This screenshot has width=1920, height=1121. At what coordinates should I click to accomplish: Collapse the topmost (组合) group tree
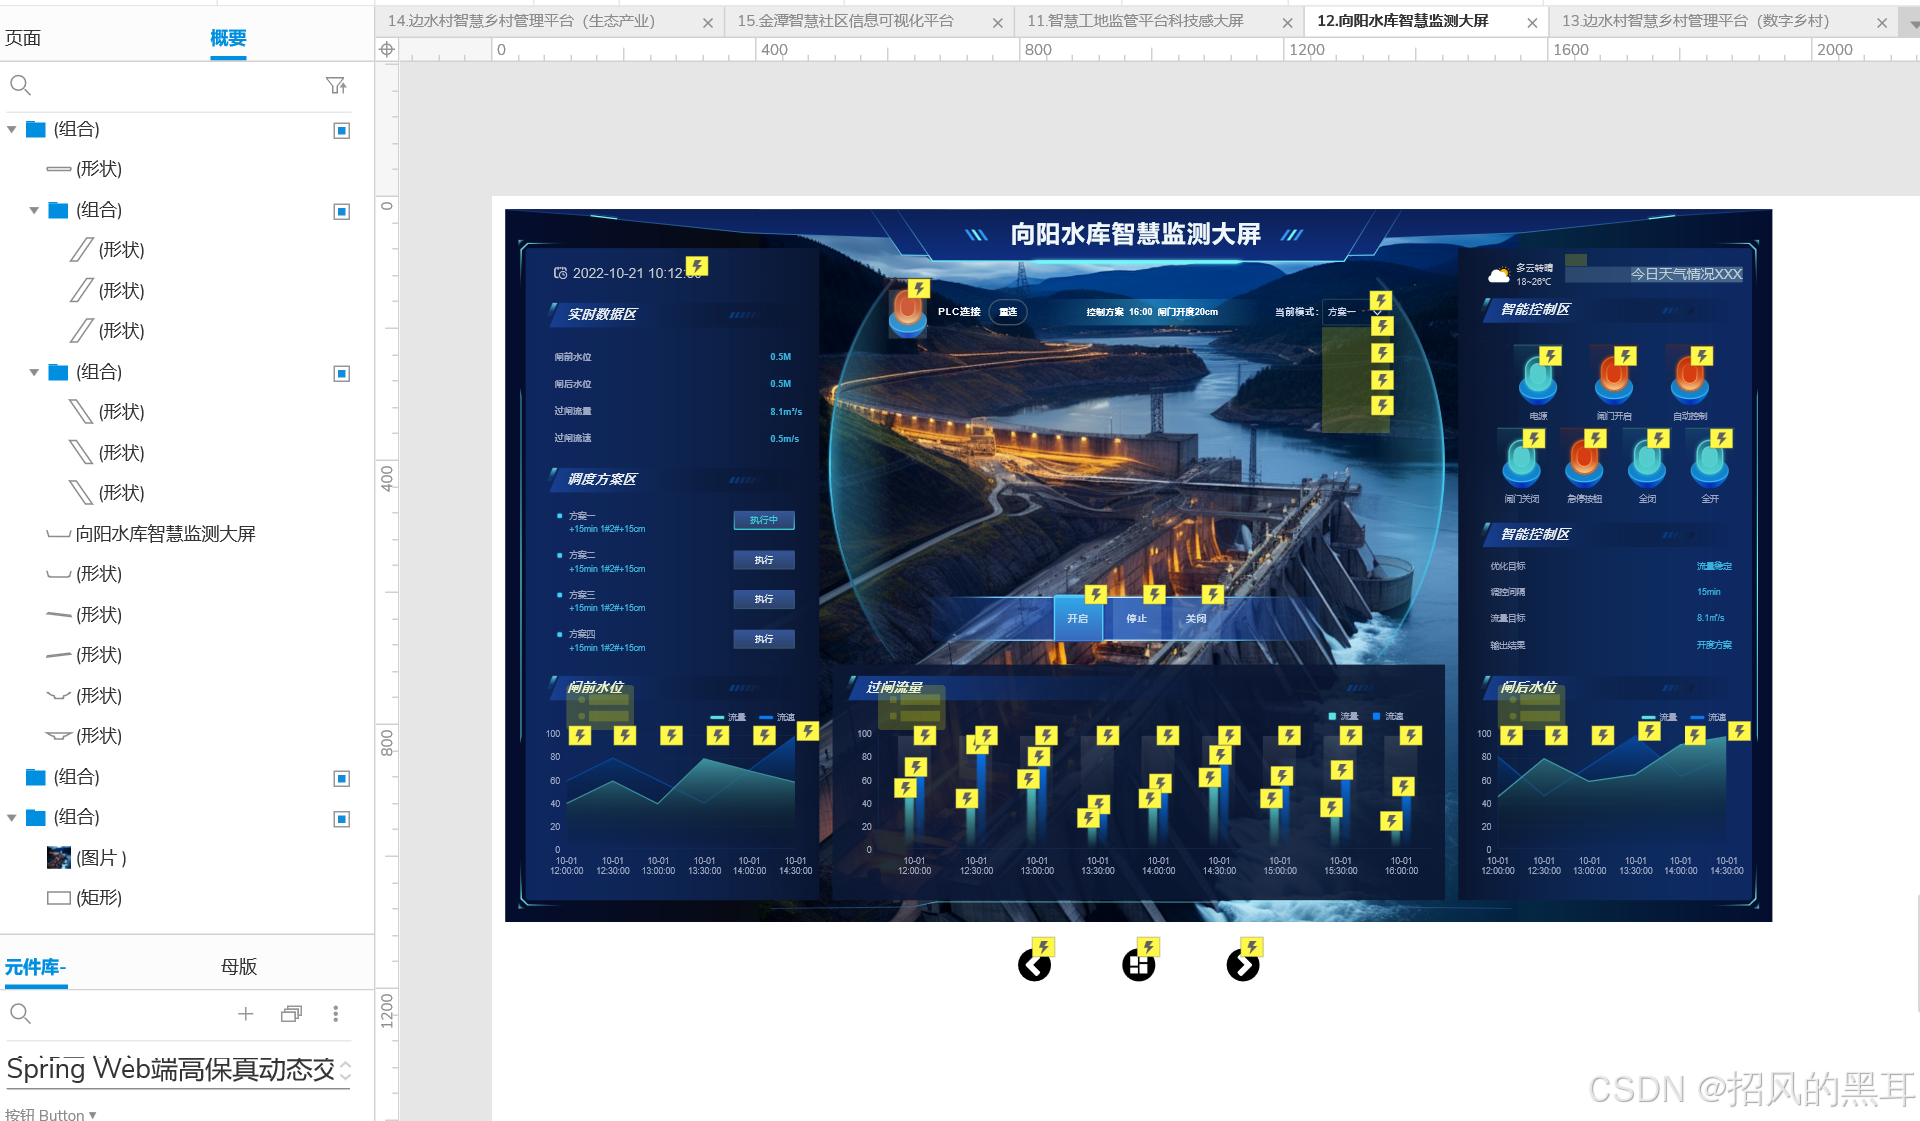tap(12, 130)
